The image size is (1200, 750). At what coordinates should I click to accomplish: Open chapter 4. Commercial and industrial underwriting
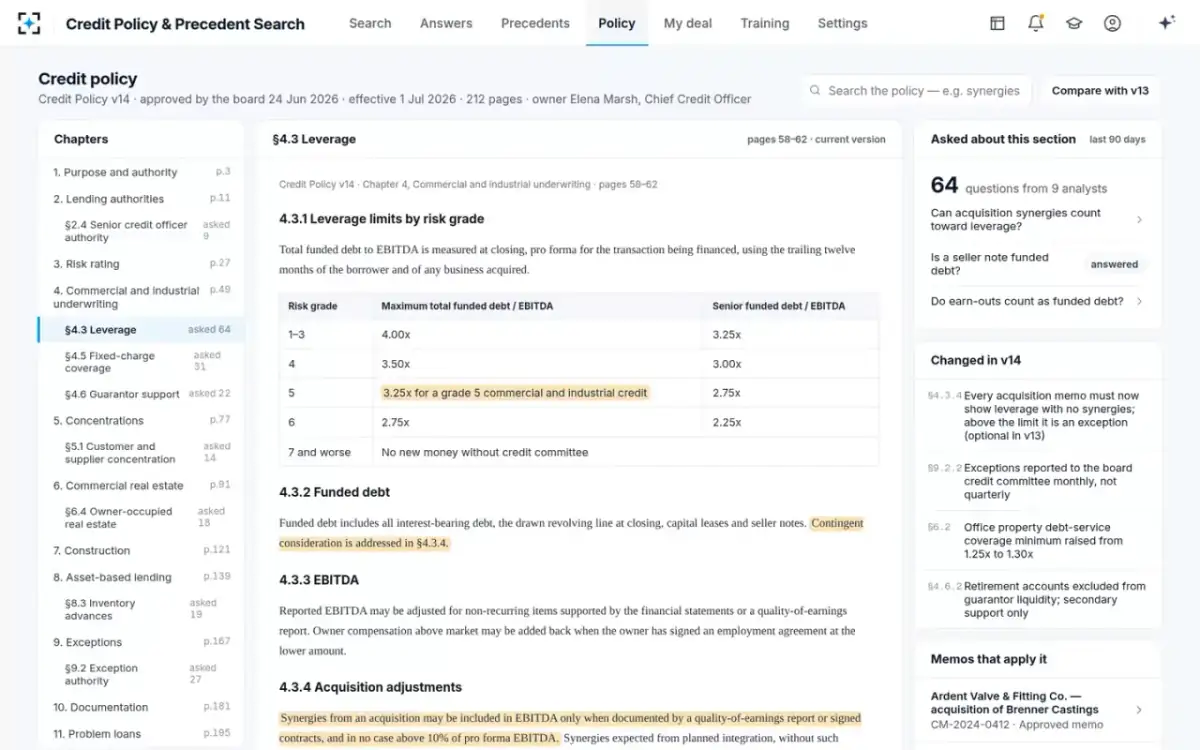pos(141,297)
